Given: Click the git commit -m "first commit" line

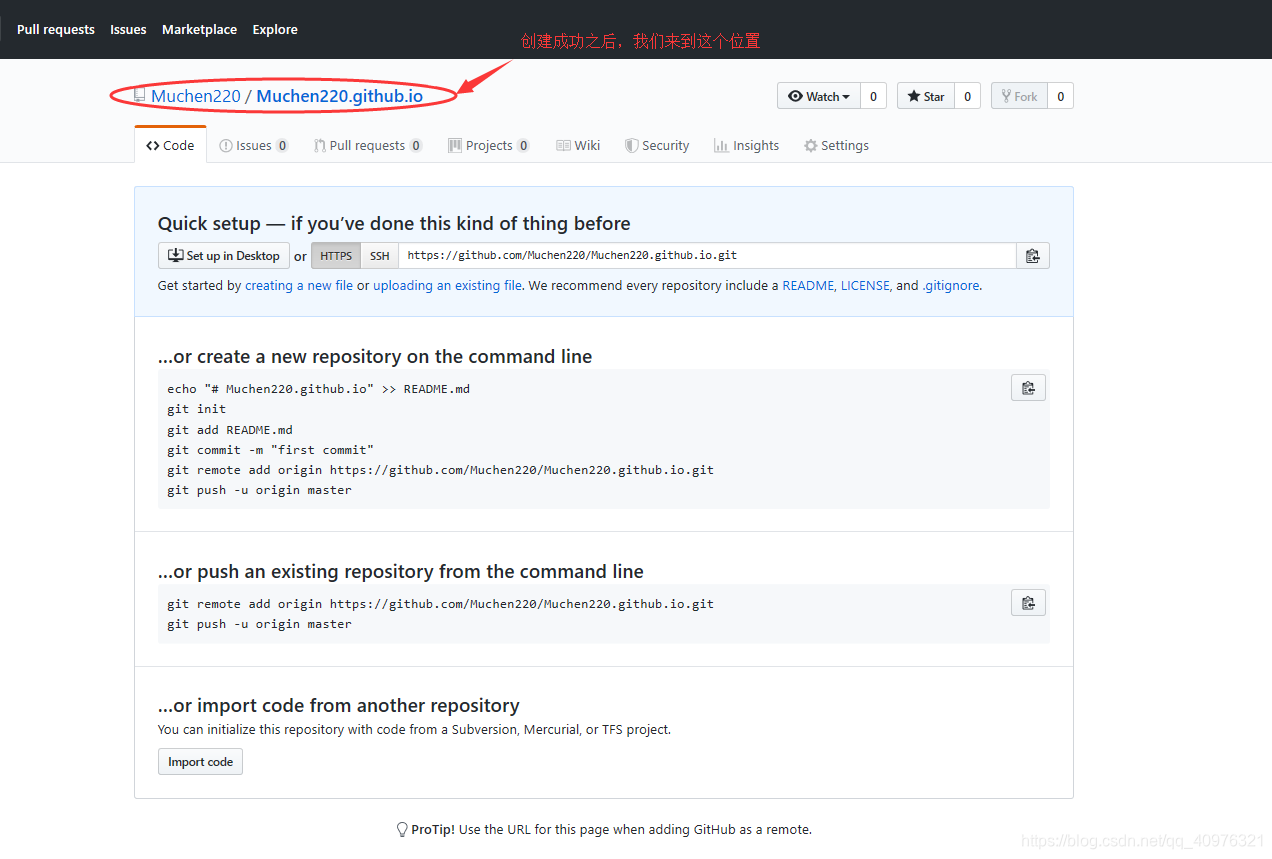Looking at the screenshot, I should [270, 450].
